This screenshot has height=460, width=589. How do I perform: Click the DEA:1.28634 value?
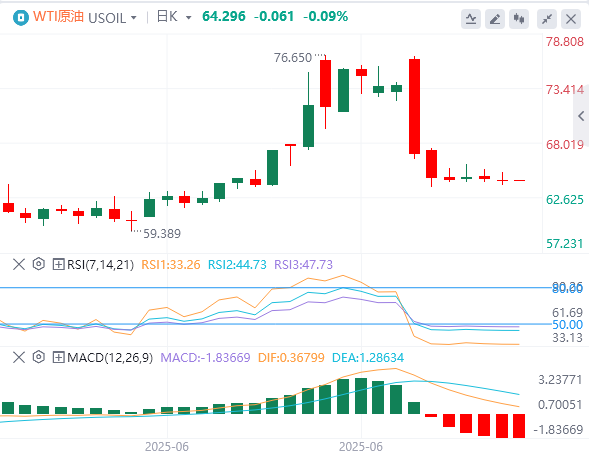[368, 357]
